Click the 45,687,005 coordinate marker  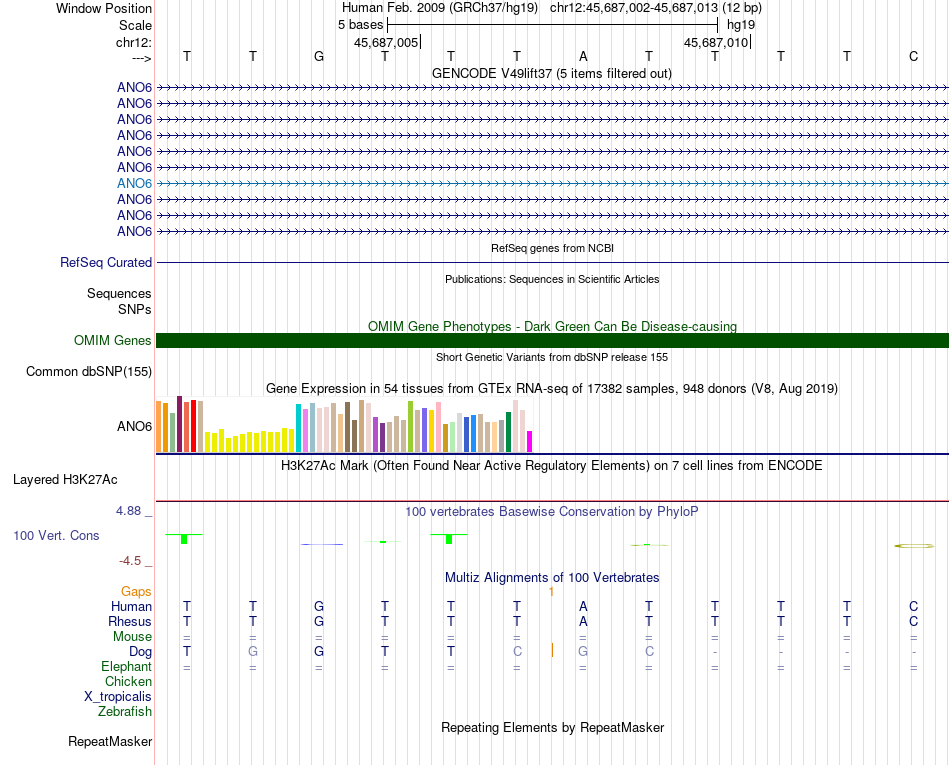[386, 42]
